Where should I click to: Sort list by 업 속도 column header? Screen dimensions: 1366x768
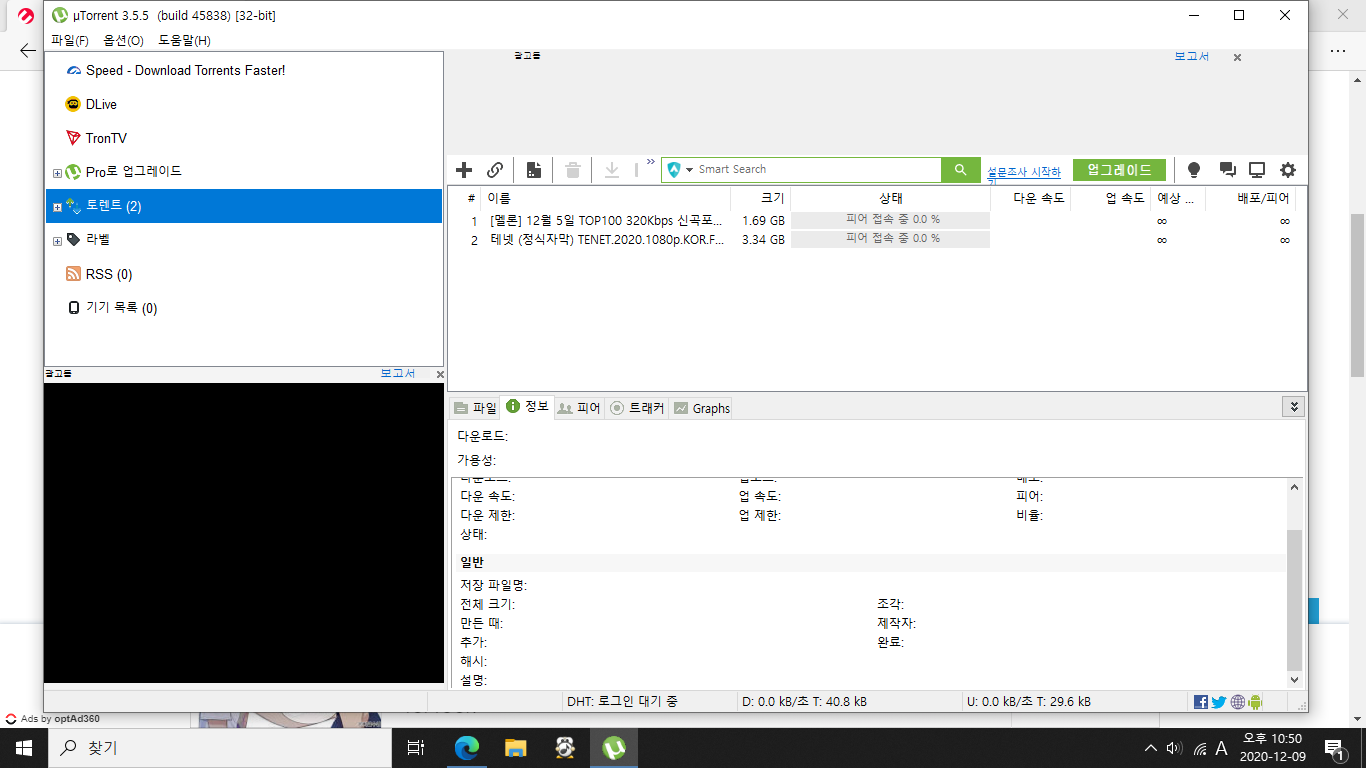(1110, 198)
